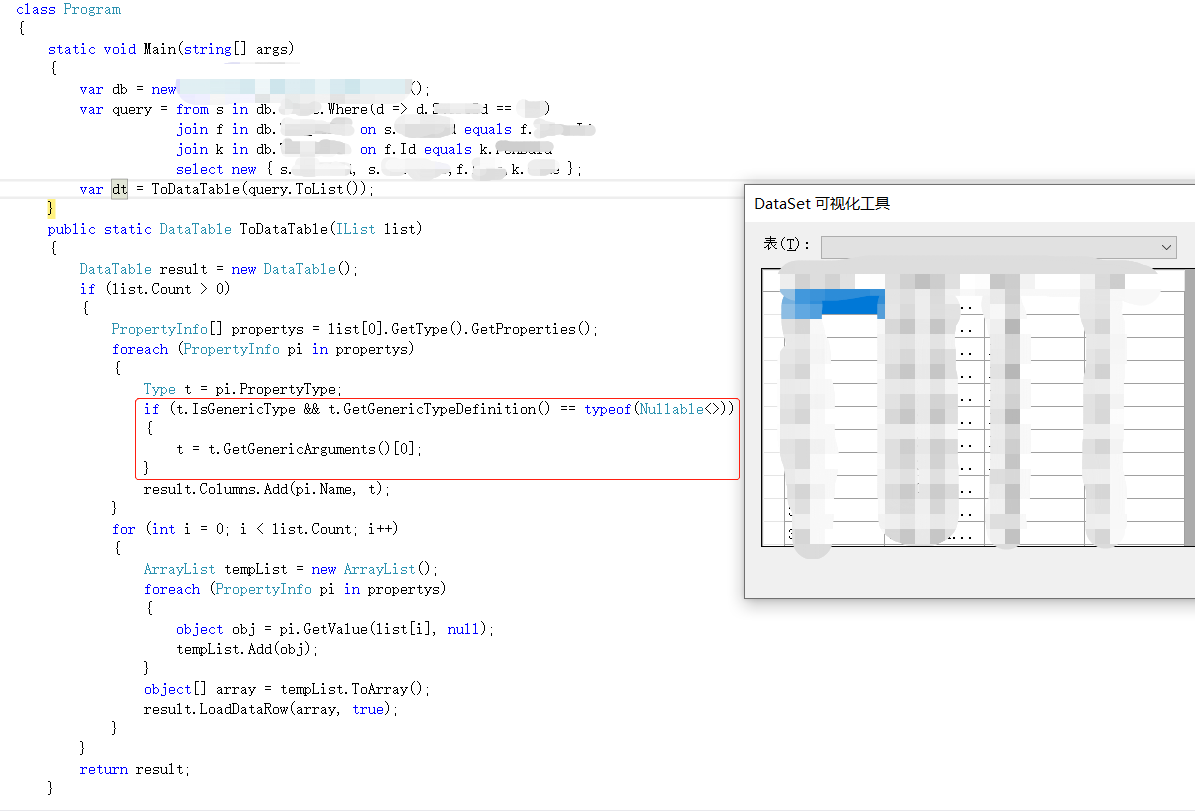
Task: Click "static void Main(string[] args)" line
Action: (x=171, y=49)
